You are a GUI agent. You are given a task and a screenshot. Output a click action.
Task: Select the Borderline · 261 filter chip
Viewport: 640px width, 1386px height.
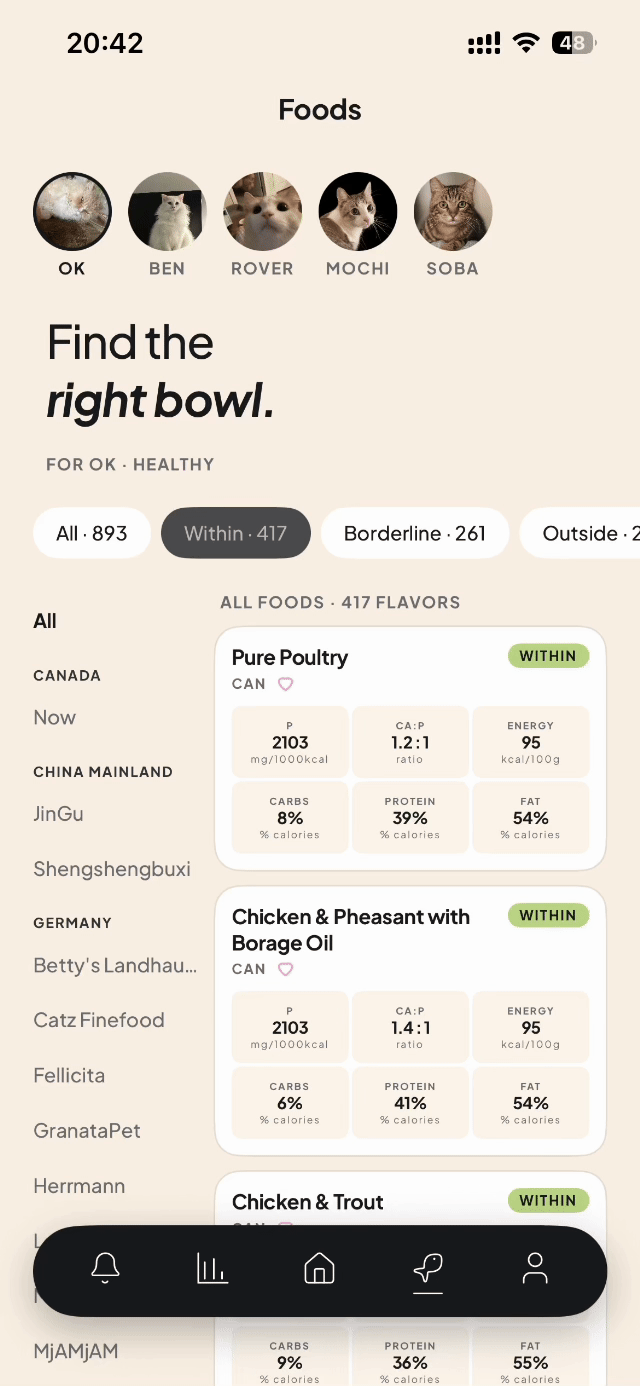tap(415, 533)
